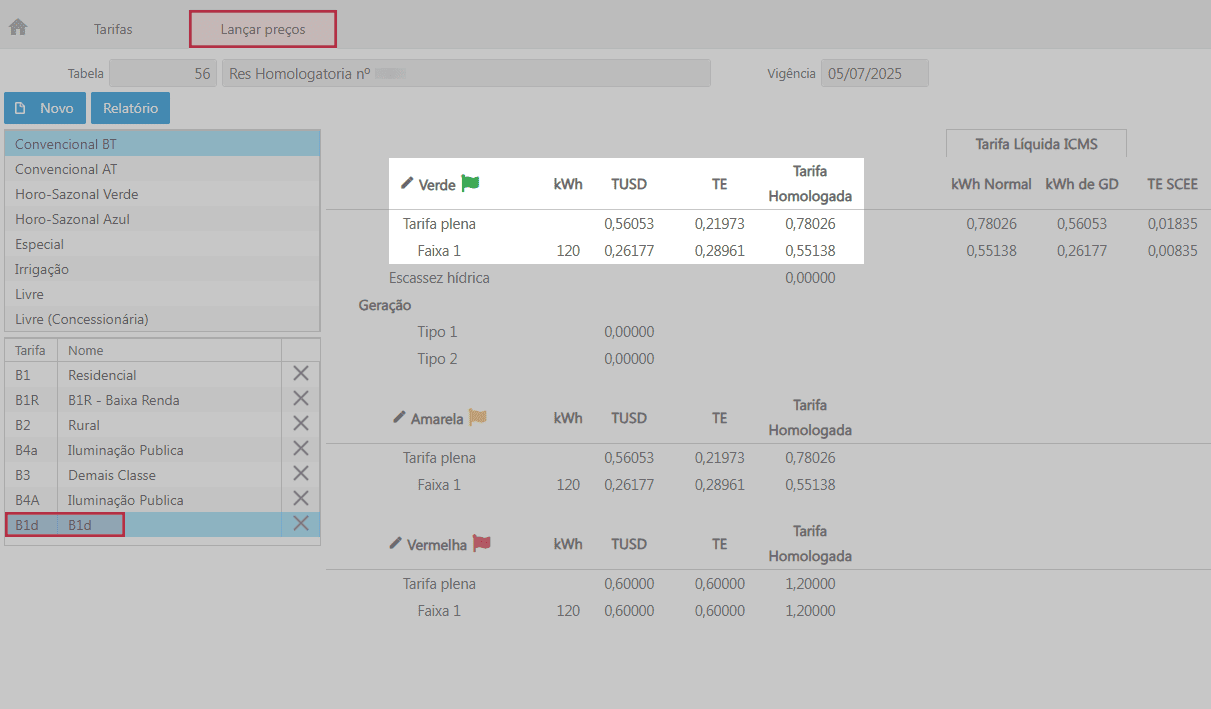Viewport: 1211px width, 709px height.
Task: Remove the B1R Baixa Renda tariff
Action: (x=300, y=399)
